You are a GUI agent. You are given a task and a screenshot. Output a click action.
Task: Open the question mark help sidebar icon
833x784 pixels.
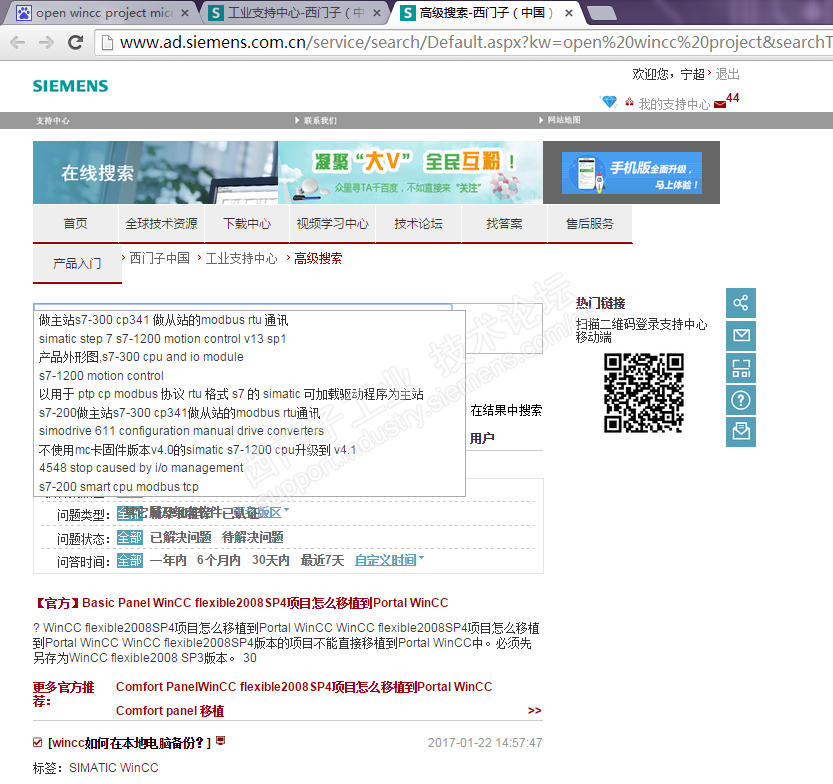(741, 399)
